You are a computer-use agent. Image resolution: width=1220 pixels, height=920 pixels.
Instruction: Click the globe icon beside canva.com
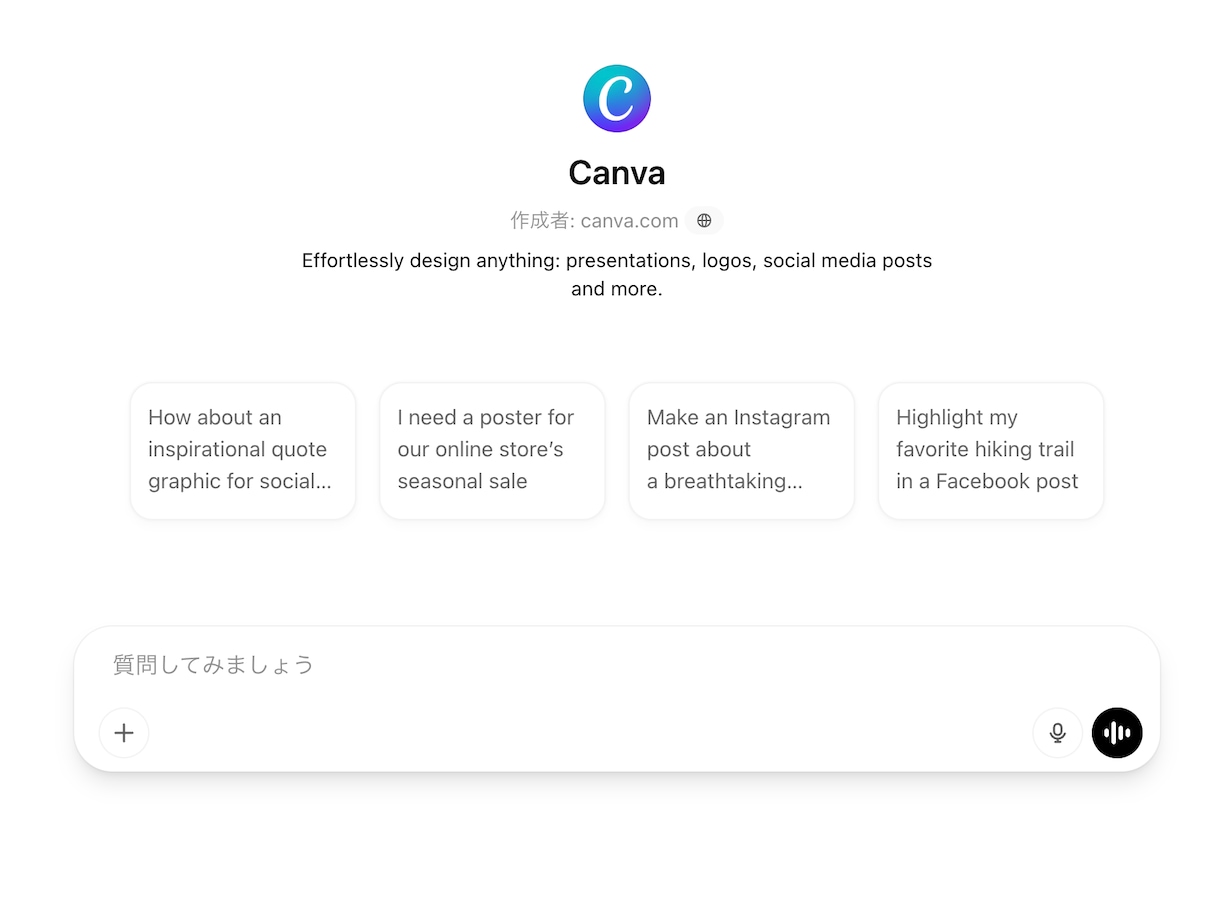point(704,221)
